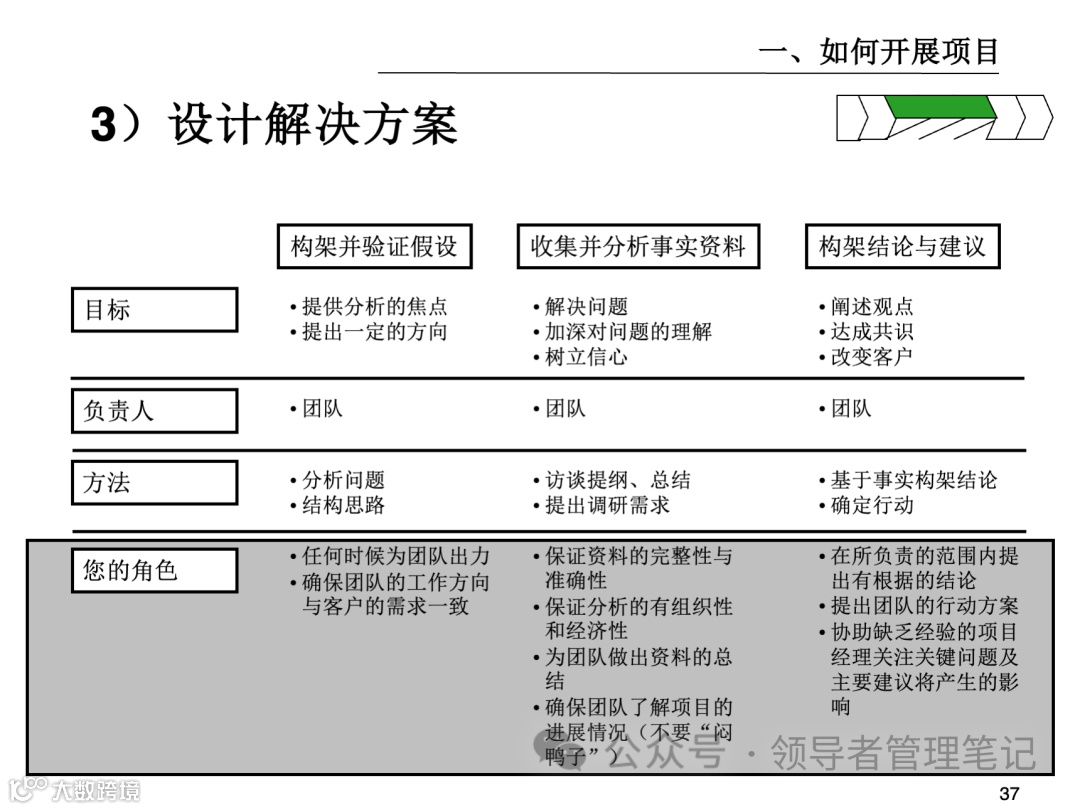Image resolution: width=1080 pixels, height=810 pixels.
Task: Click the bullet 达成共识
Action: [866, 332]
